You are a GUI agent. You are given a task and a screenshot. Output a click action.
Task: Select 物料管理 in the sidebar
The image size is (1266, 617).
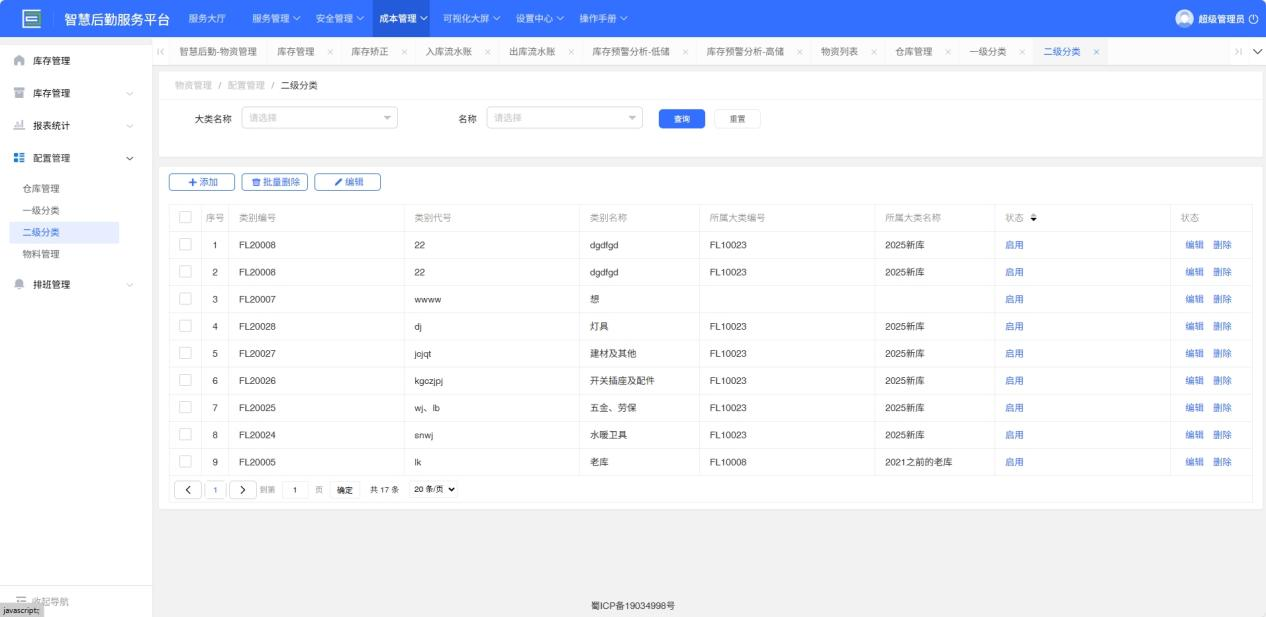tap(41, 254)
